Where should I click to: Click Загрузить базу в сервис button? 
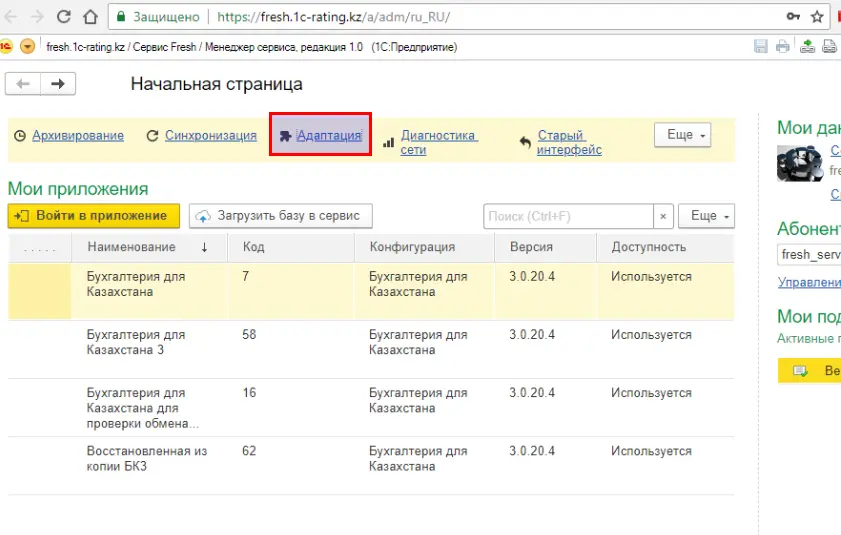click(281, 216)
